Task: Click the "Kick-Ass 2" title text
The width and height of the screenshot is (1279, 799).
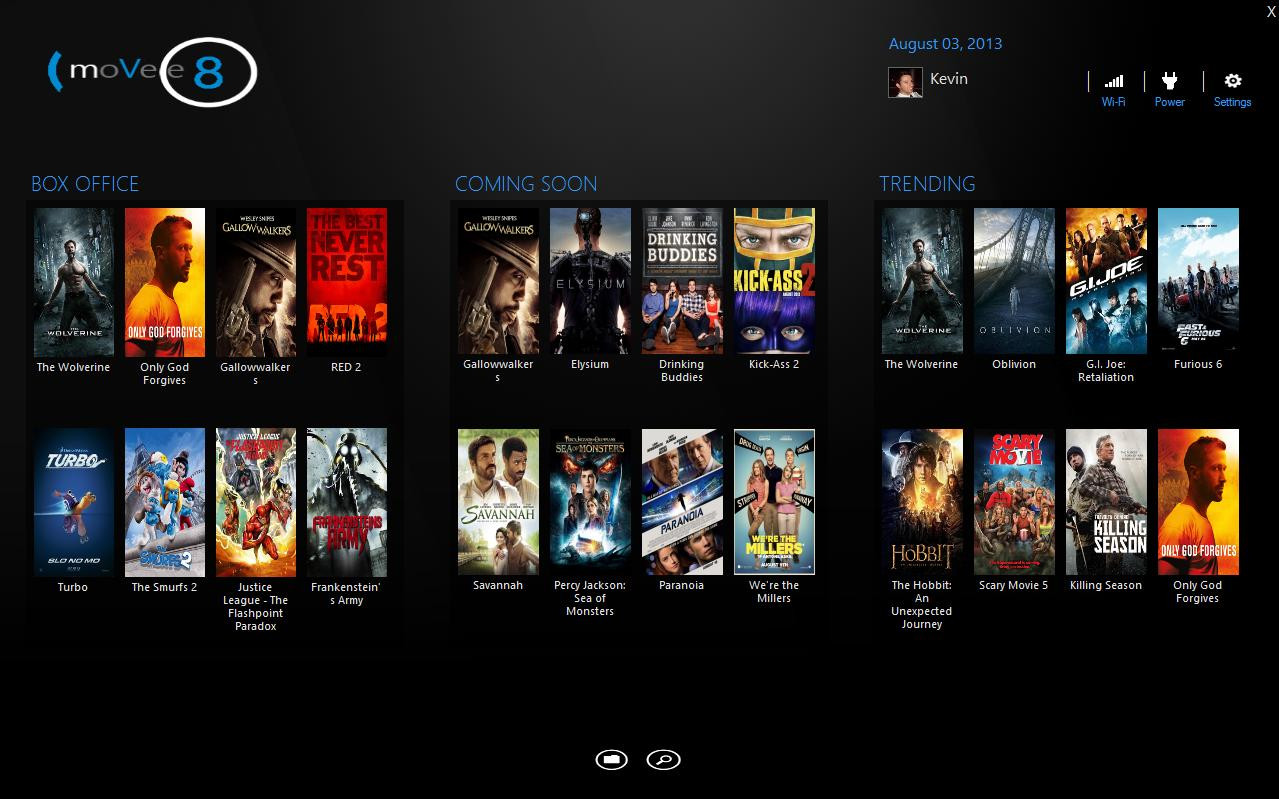Action: pyautogui.click(x=774, y=364)
